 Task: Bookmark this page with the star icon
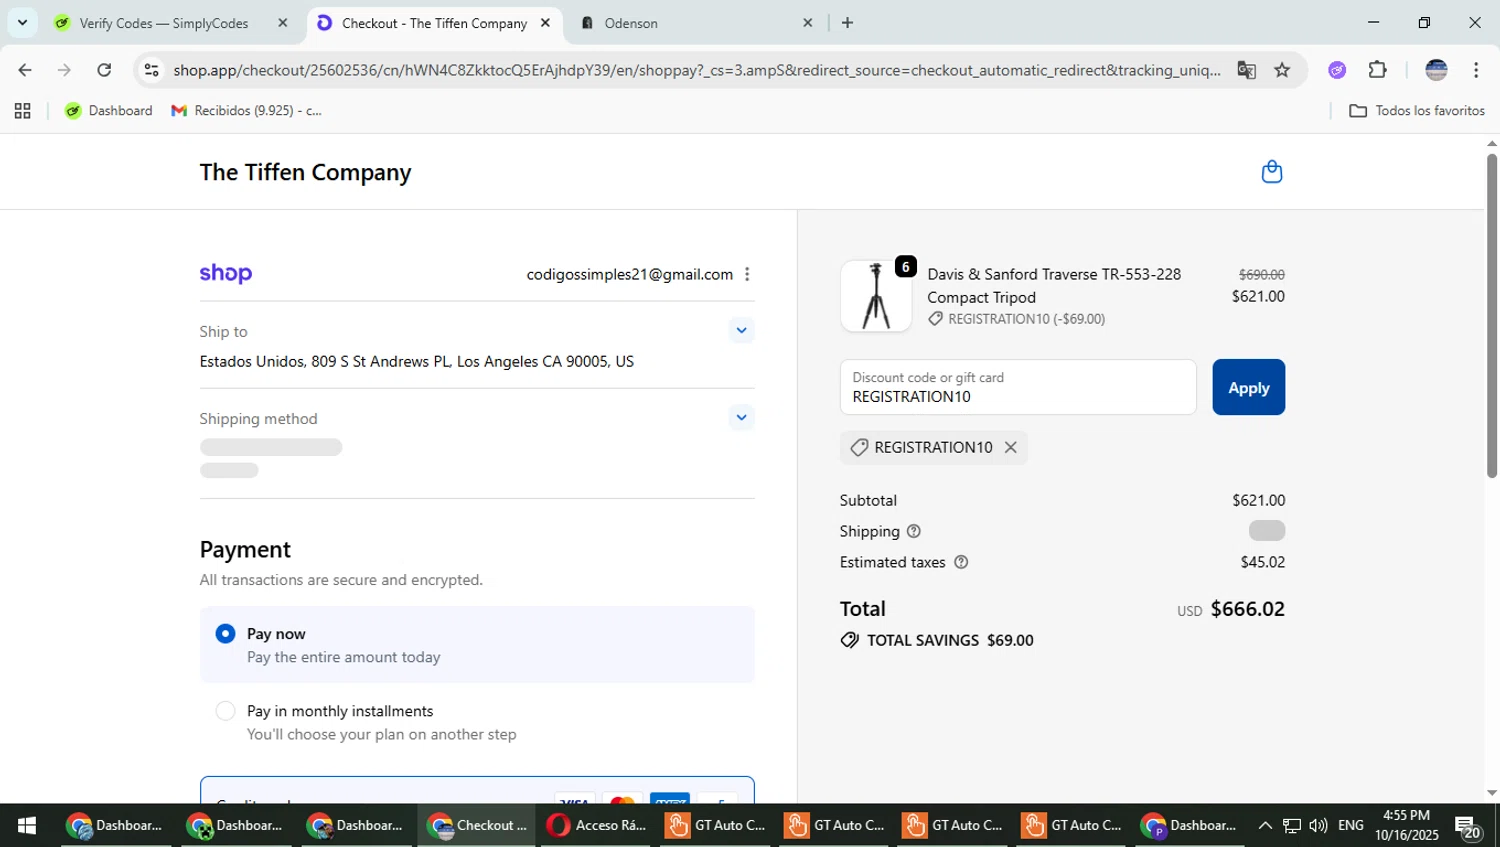point(1282,70)
